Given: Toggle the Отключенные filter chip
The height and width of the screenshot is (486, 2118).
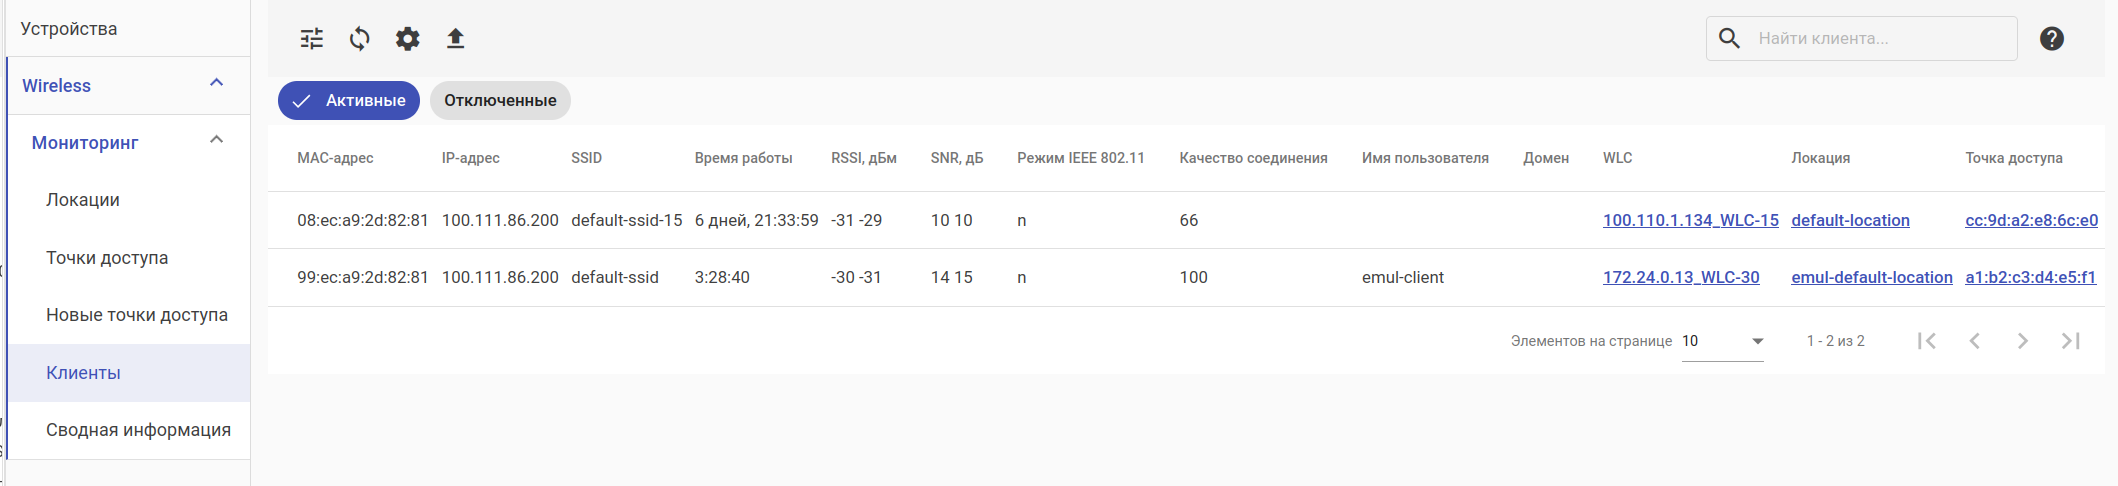Looking at the screenshot, I should tap(500, 101).
